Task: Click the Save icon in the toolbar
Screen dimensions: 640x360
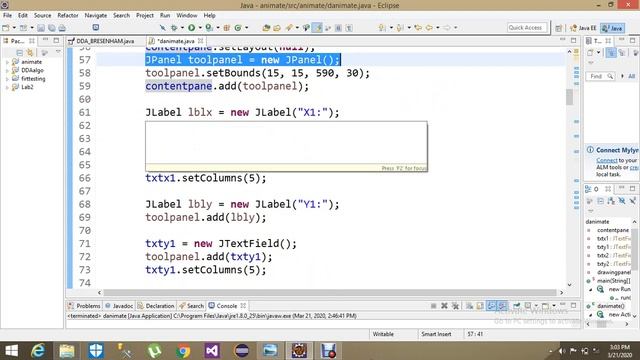Action: pos(41,28)
